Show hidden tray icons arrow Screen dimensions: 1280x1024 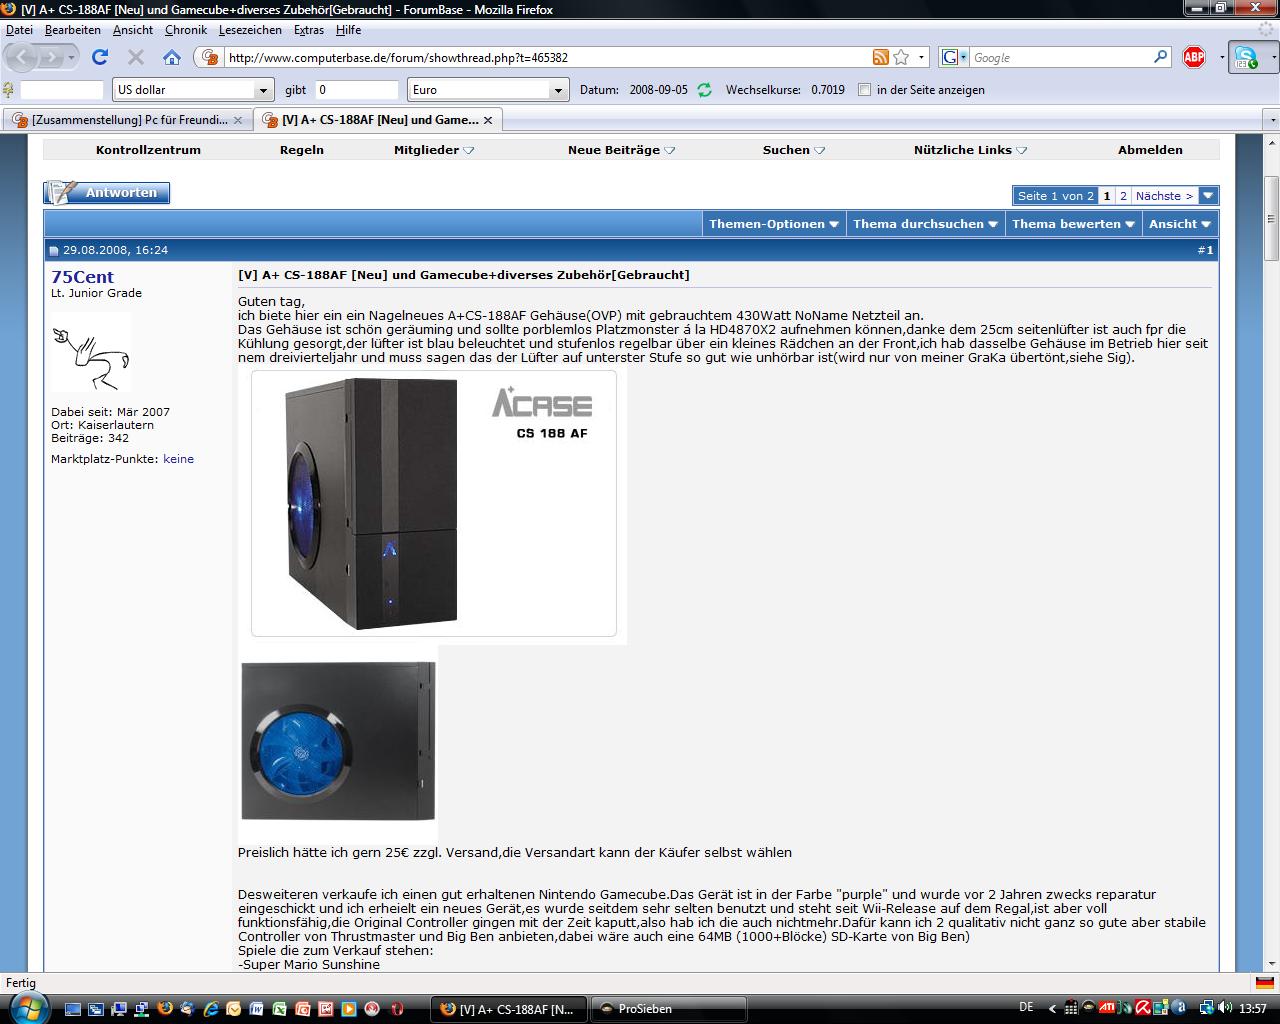(x=1053, y=1008)
